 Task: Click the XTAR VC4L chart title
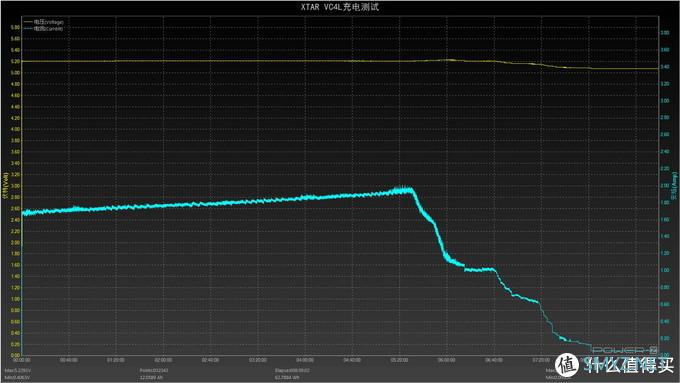pyautogui.click(x=340, y=7)
